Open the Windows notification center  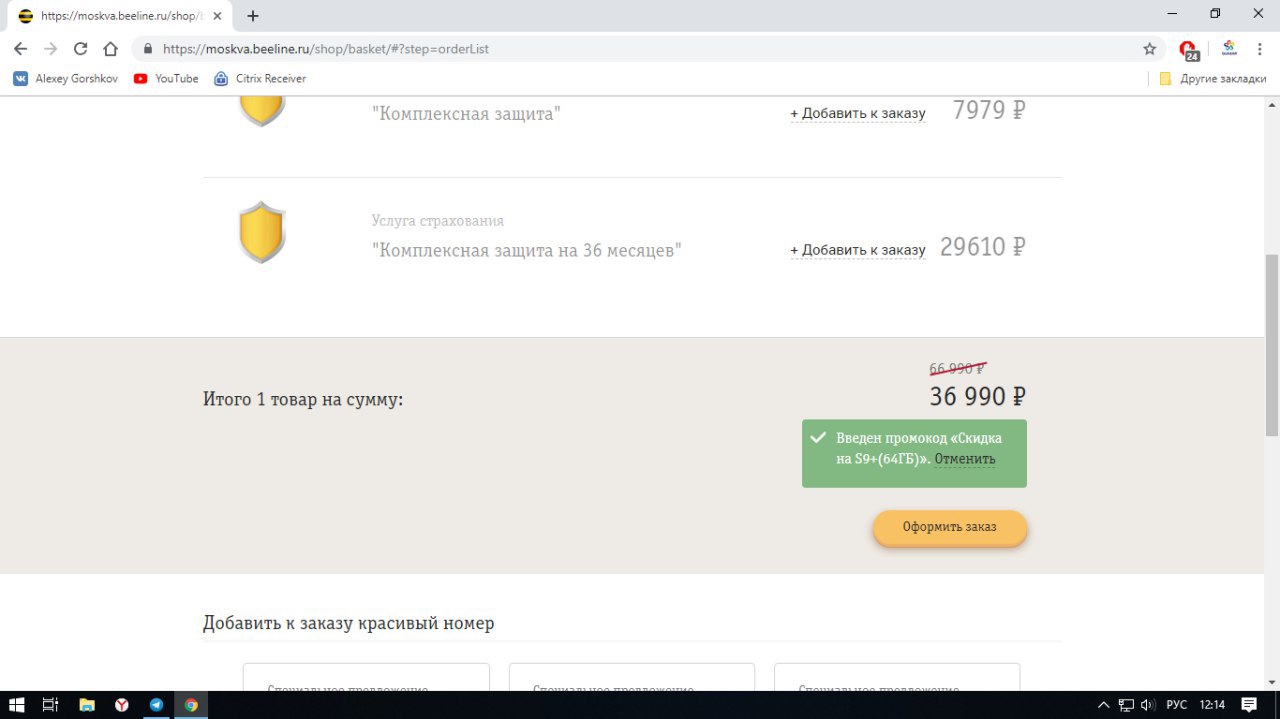[1249, 704]
